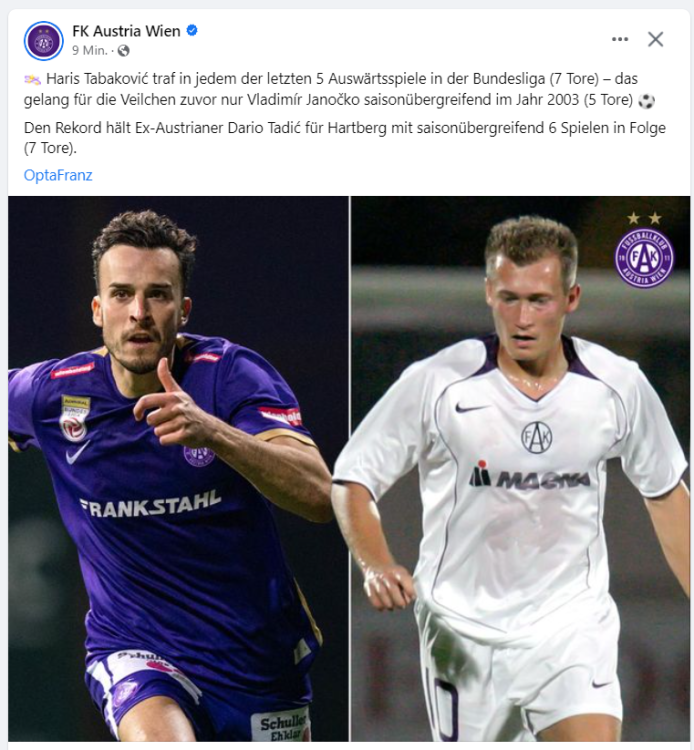Close the post with the X button
This screenshot has height=750, width=694.
[x=655, y=39]
